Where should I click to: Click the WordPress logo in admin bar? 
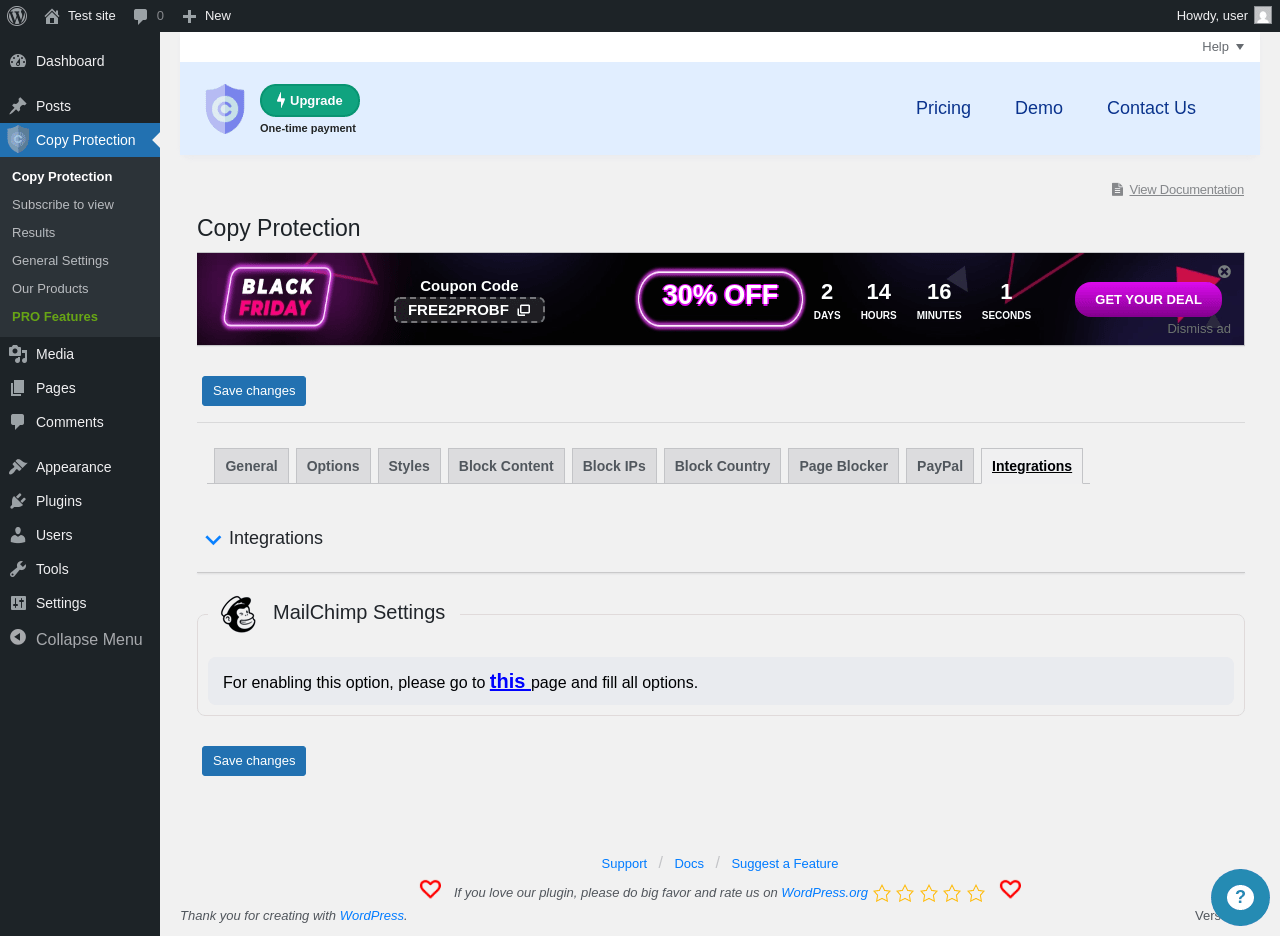click(x=16, y=16)
